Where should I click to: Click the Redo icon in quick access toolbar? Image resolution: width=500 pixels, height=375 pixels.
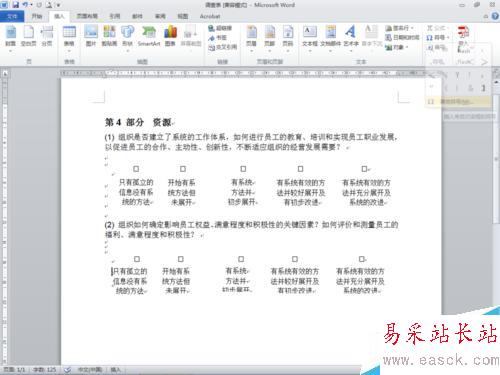click(x=39, y=5)
